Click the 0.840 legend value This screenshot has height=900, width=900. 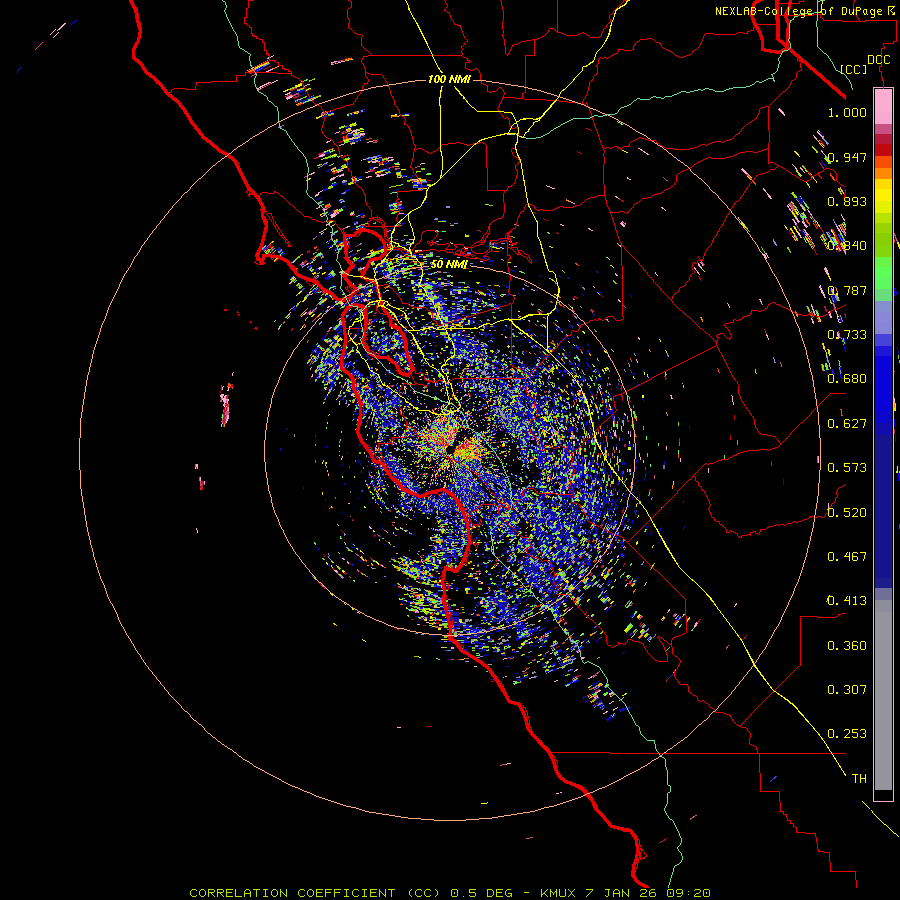(847, 246)
